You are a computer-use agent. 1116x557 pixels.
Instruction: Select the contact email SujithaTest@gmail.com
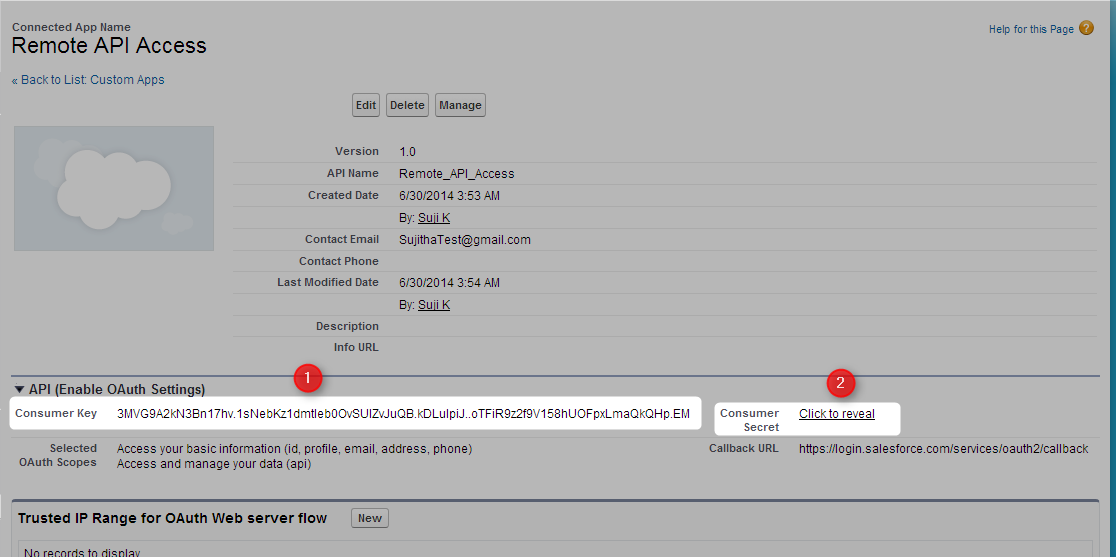pos(465,240)
